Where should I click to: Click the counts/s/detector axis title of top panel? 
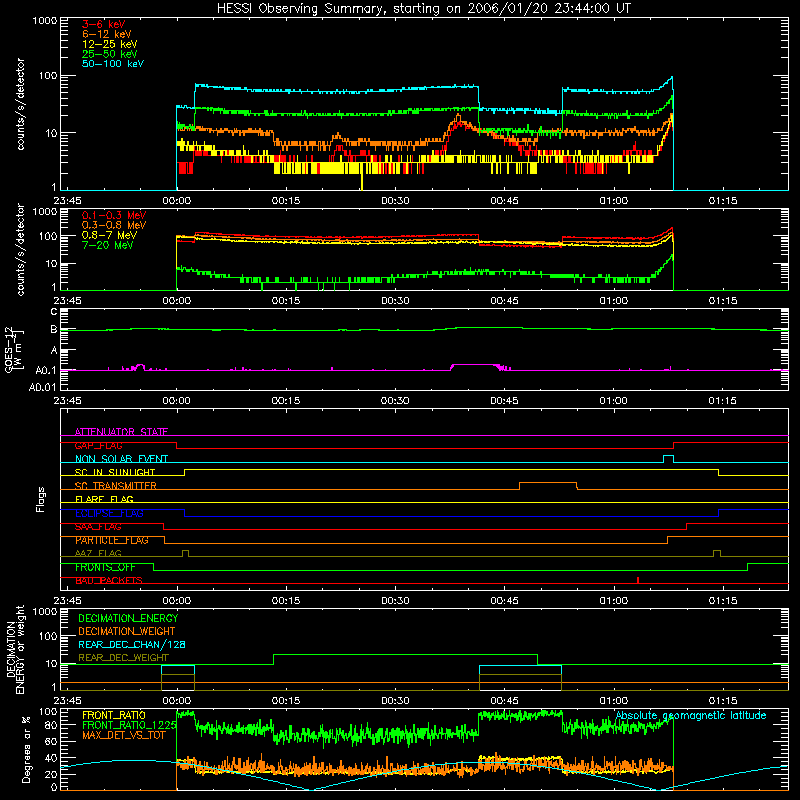click(20, 104)
